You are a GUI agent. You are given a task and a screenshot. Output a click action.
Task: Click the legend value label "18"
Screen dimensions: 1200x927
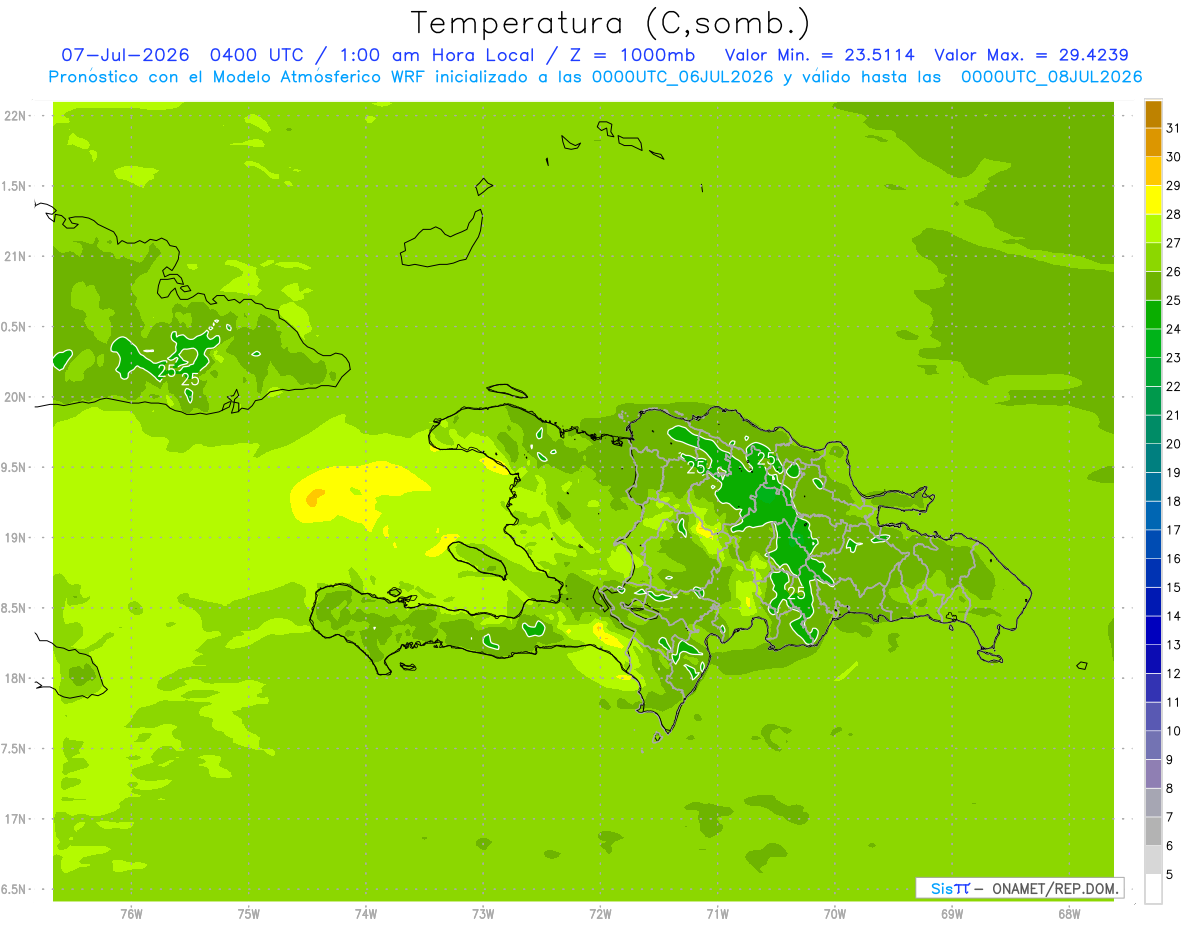tap(1174, 501)
